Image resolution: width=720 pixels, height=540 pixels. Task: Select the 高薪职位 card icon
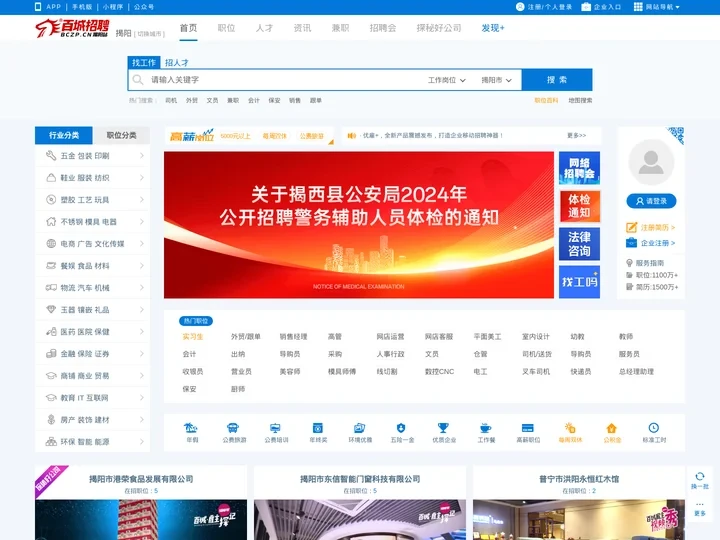[528, 428]
